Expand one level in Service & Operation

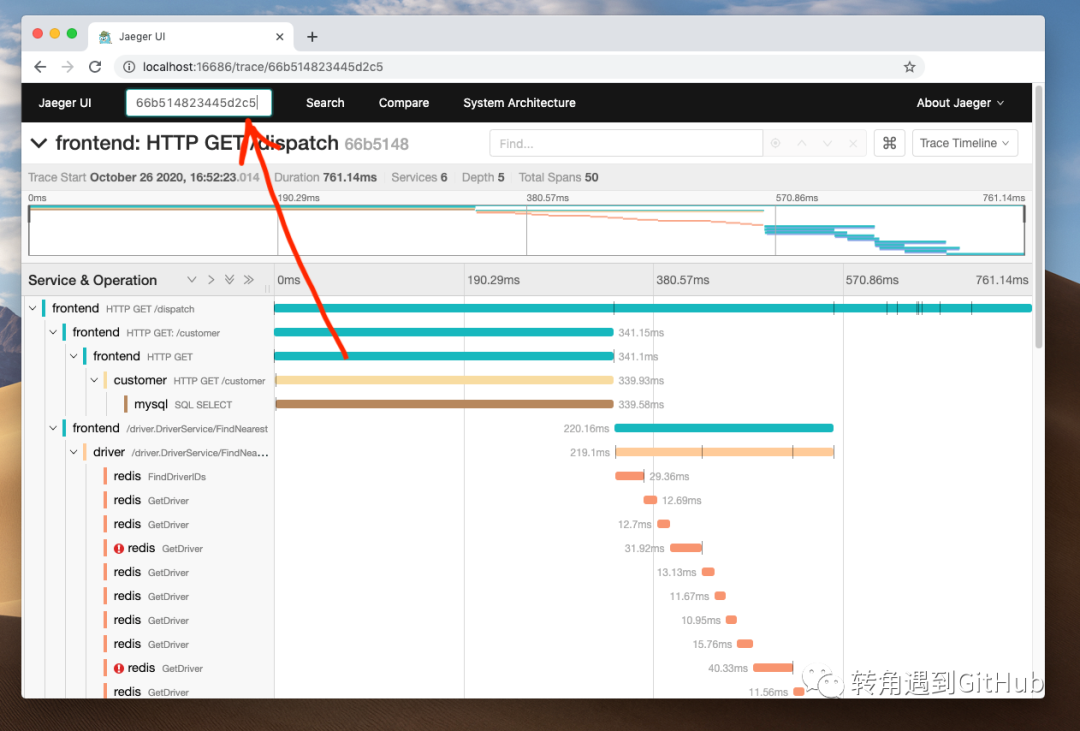(x=211, y=280)
